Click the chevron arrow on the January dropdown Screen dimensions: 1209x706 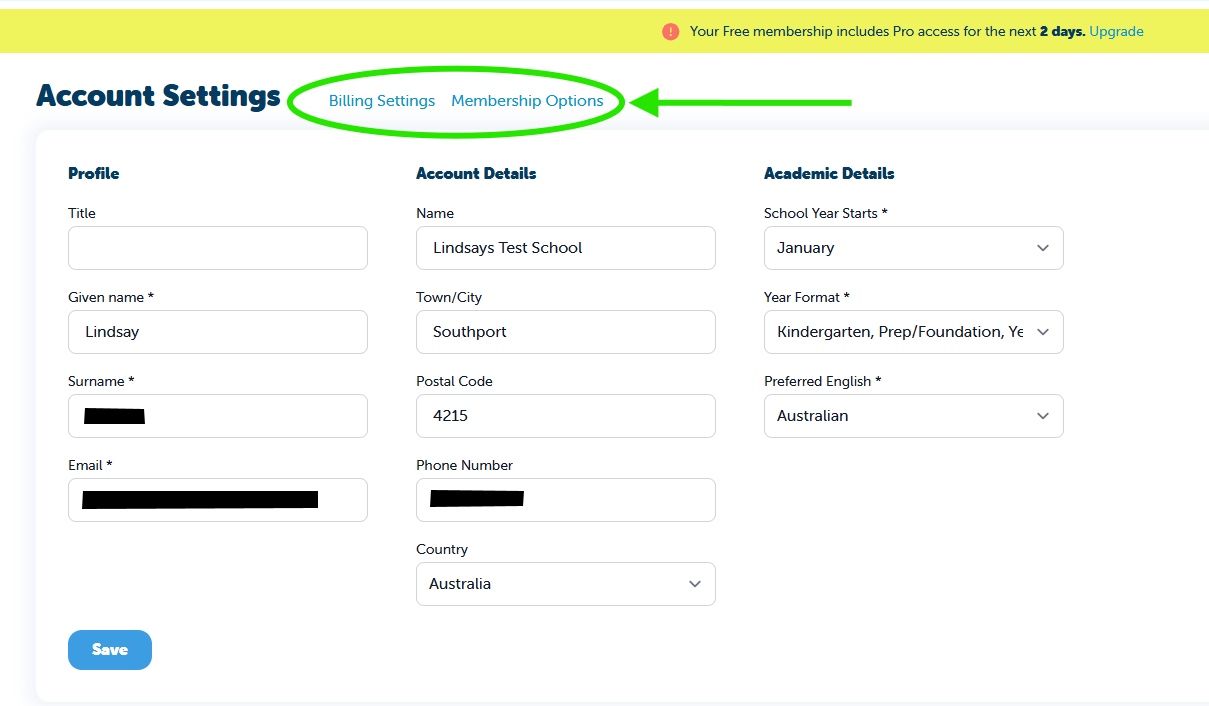(1043, 248)
